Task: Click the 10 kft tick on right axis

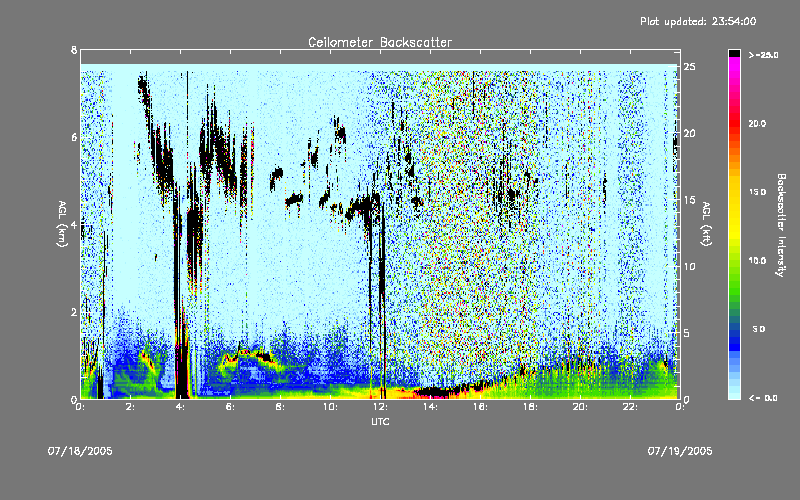Action: [x=689, y=266]
